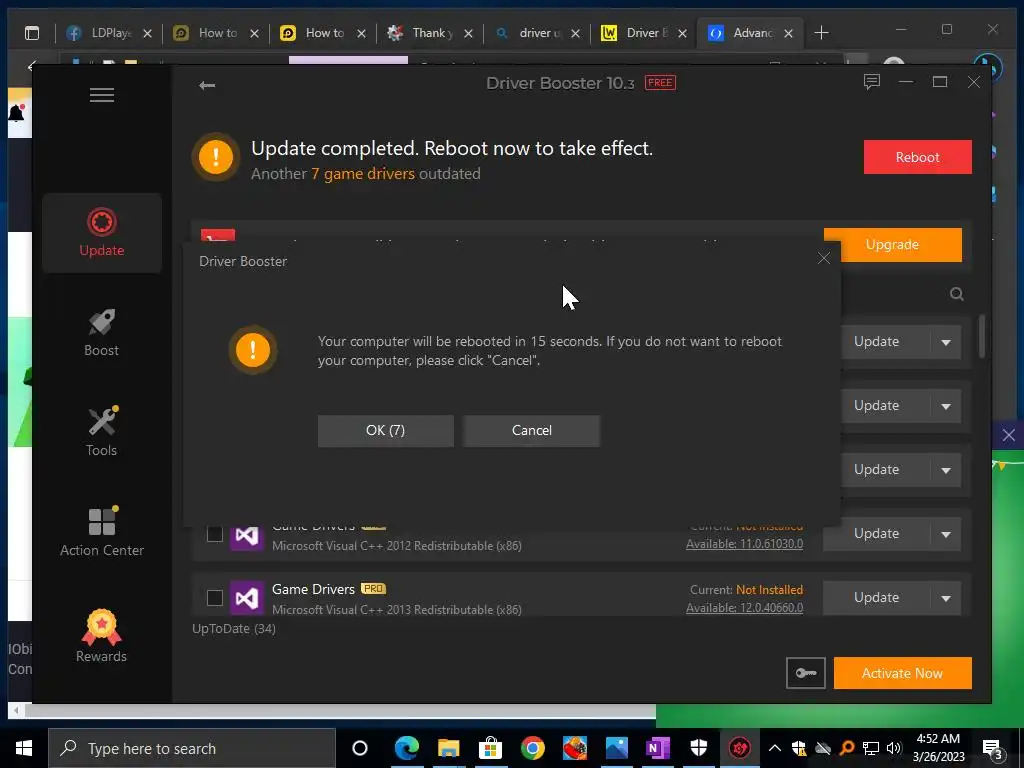Expand dropdown beside Visual C++ 2013 Update
The width and height of the screenshot is (1024, 768).
click(x=946, y=598)
